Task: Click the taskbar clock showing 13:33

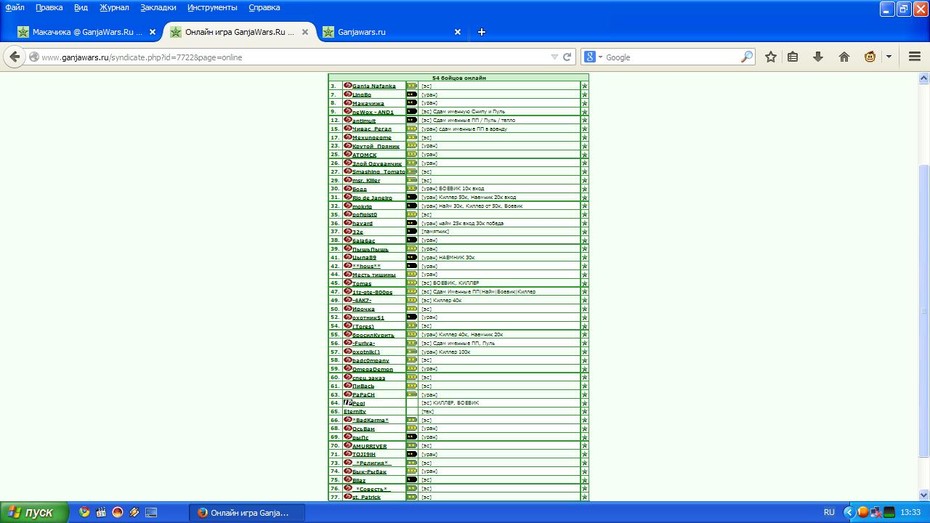Action: (910, 512)
